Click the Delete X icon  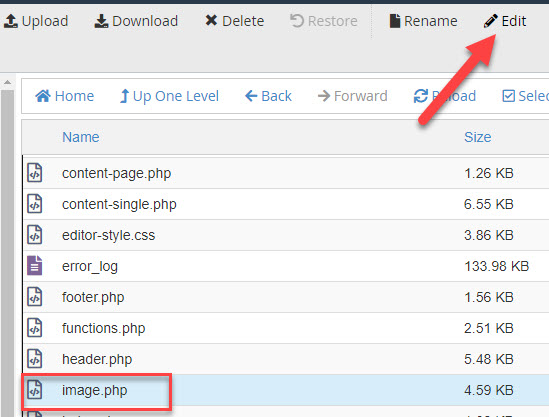tap(211, 21)
